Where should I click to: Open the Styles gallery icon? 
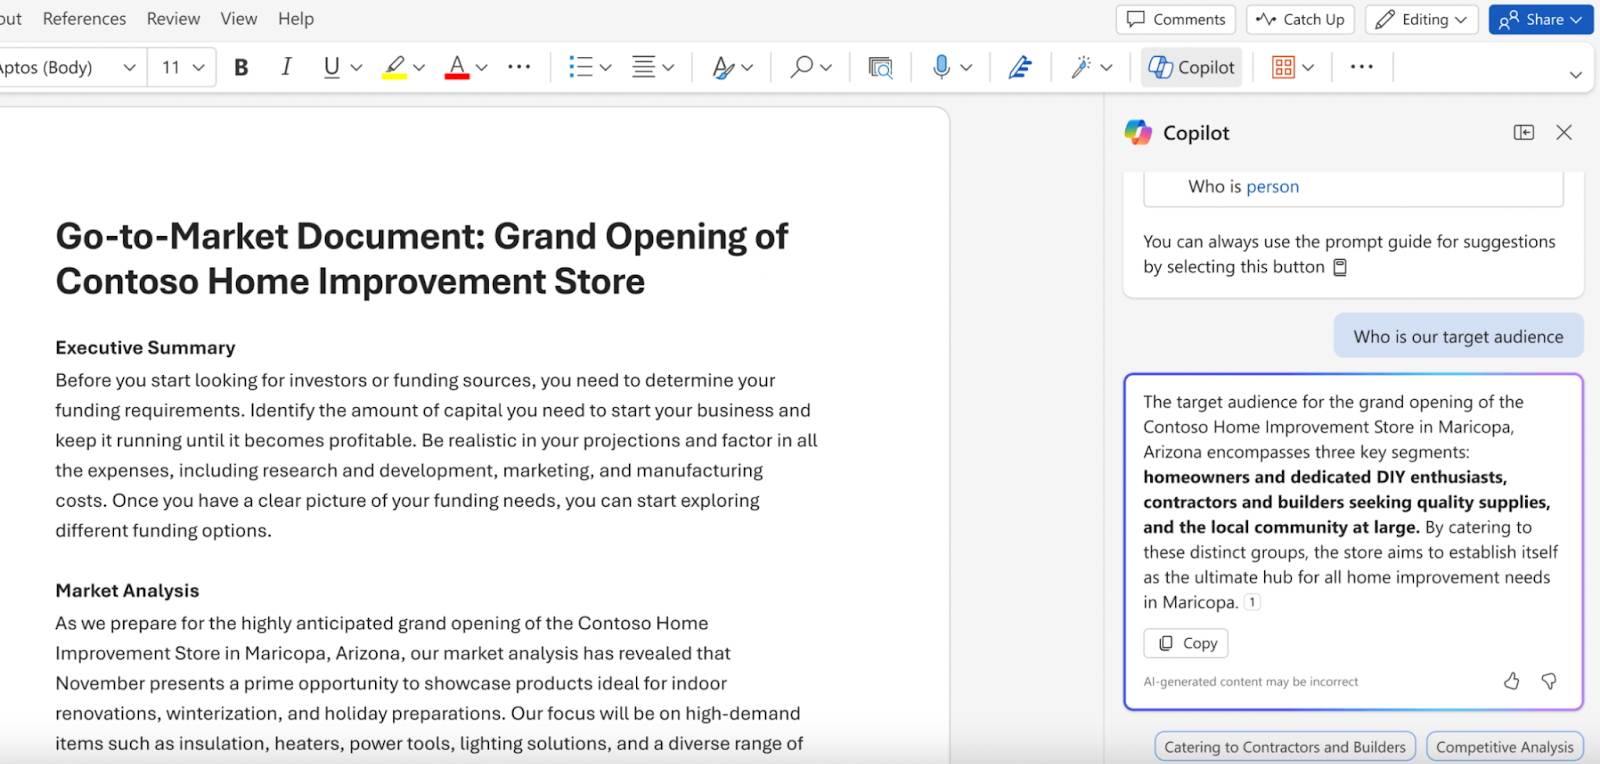tap(723, 67)
